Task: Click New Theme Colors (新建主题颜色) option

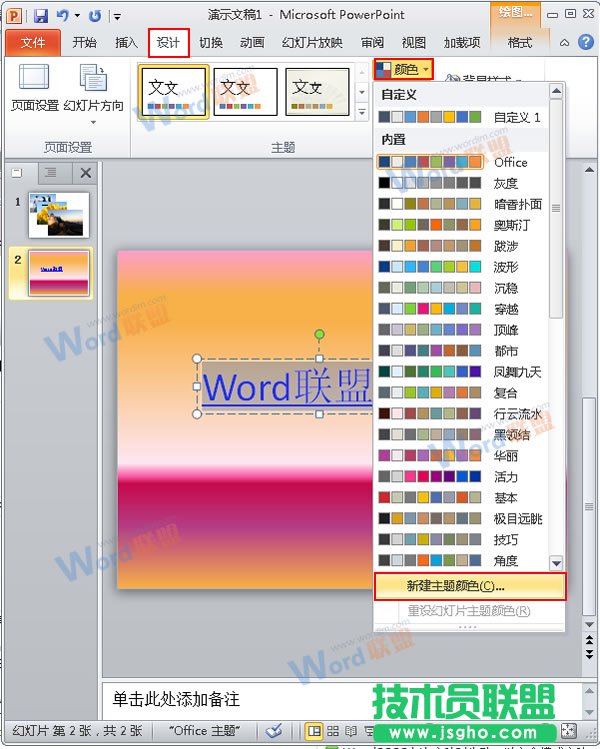Action: click(x=469, y=586)
